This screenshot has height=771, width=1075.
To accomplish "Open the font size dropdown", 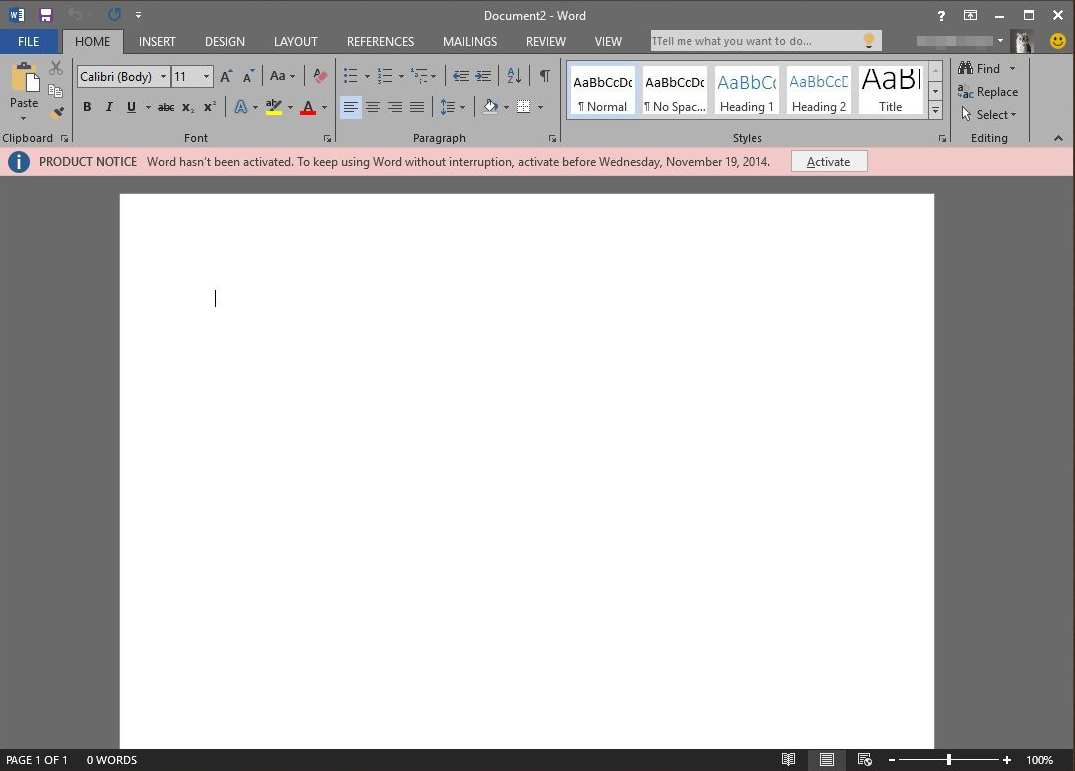I will tap(206, 77).
